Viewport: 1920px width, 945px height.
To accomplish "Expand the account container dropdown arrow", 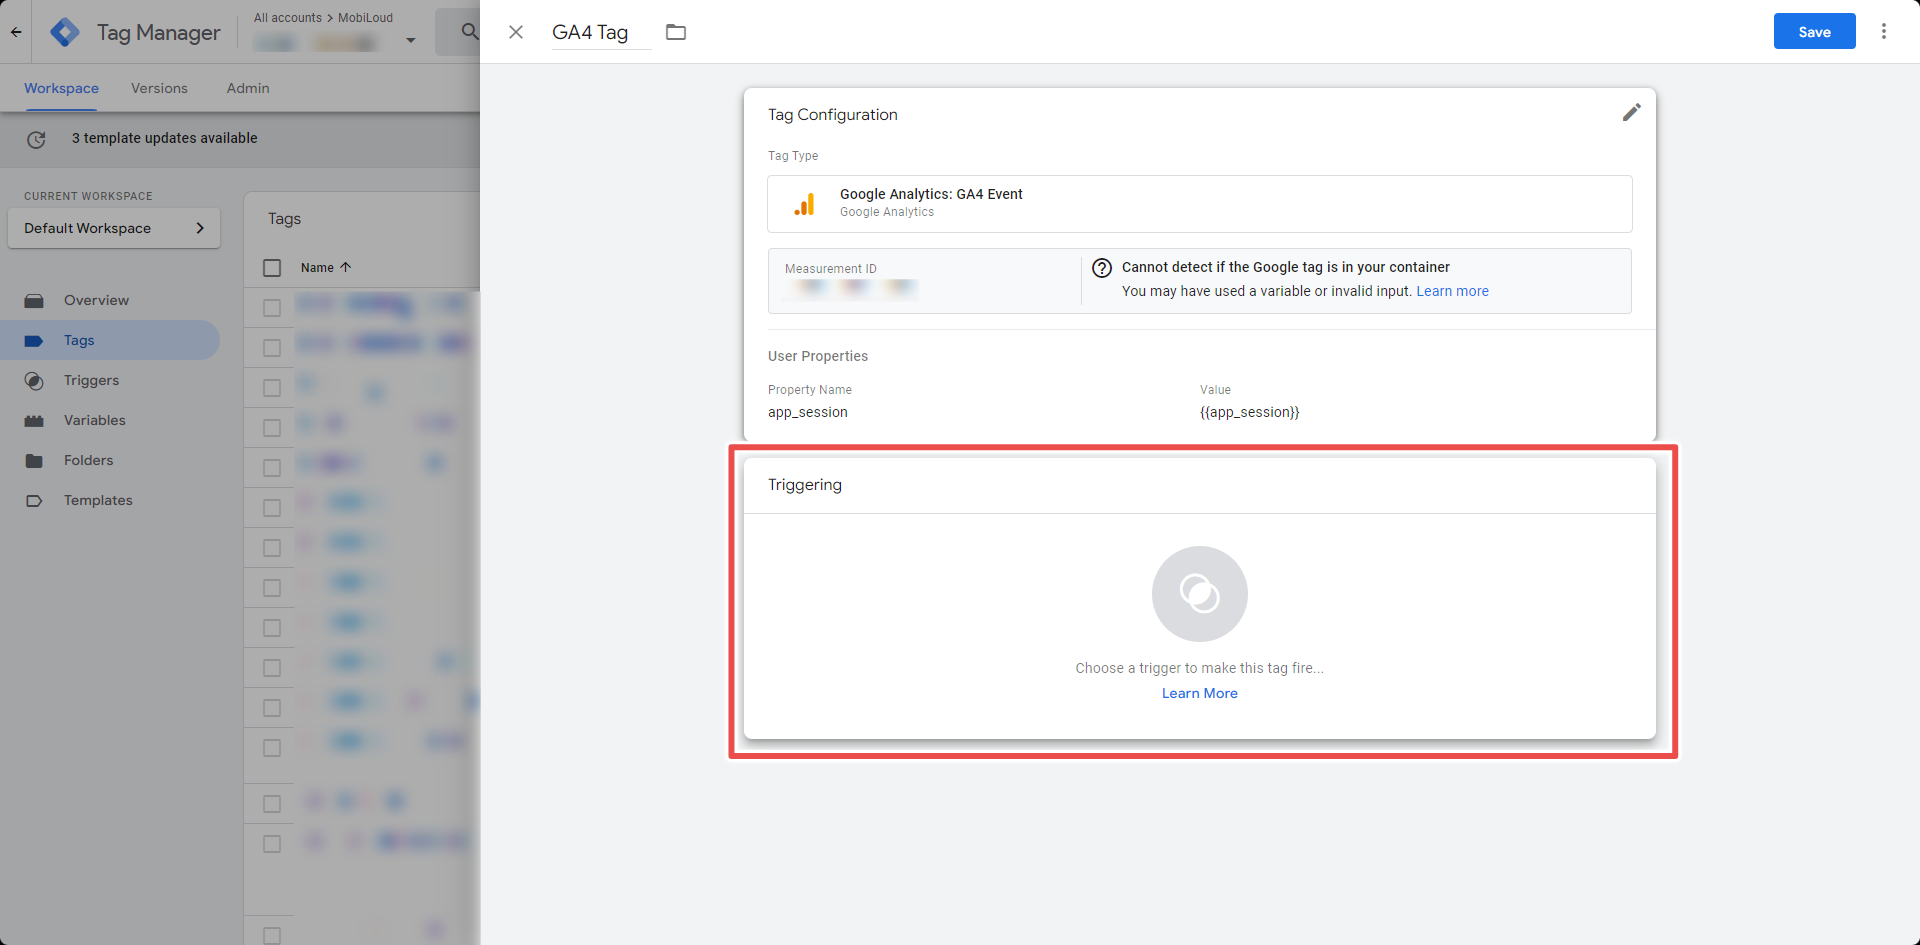I will (410, 41).
